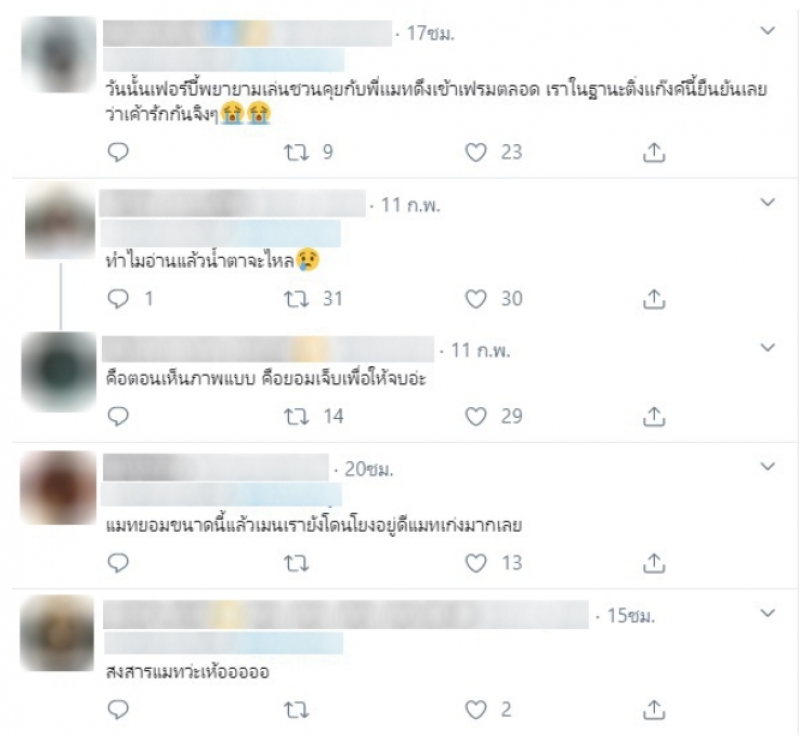Share the top tweet with 23 likes
Viewport: 800px width, 736px height.
pyautogui.click(x=654, y=153)
